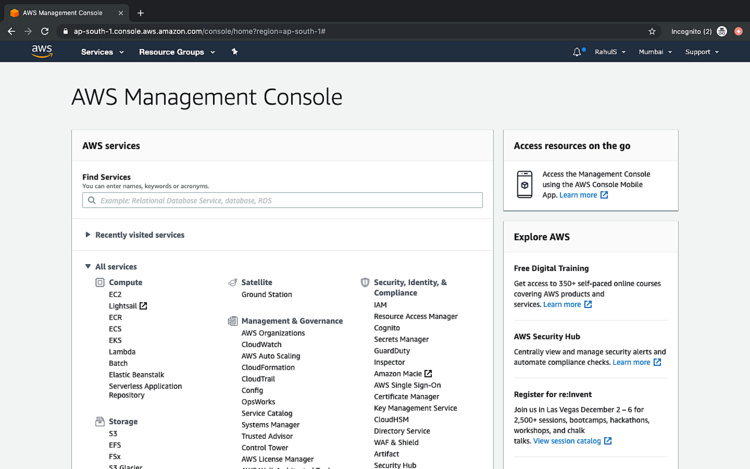Open the Resource Groups dropdown
Viewport: 750px width, 469px height.
coord(176,52)
